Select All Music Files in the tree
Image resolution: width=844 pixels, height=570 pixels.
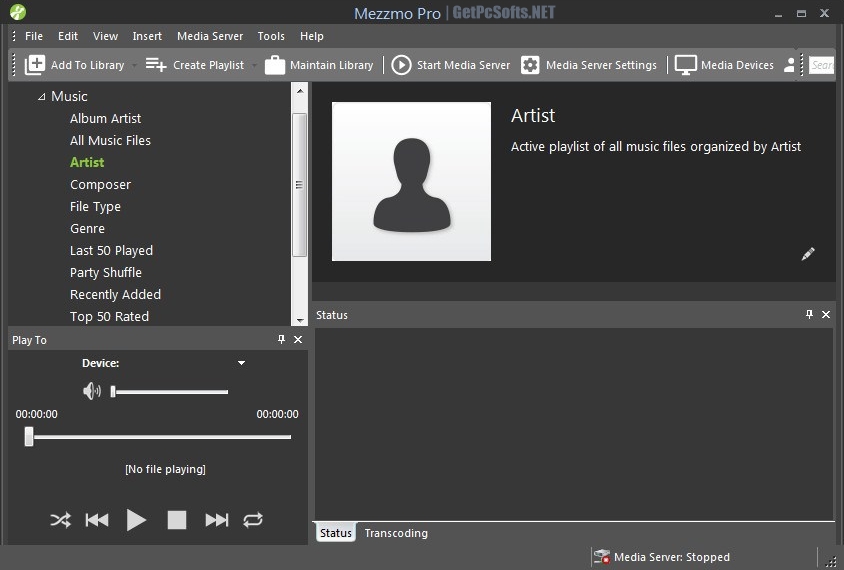110,140
